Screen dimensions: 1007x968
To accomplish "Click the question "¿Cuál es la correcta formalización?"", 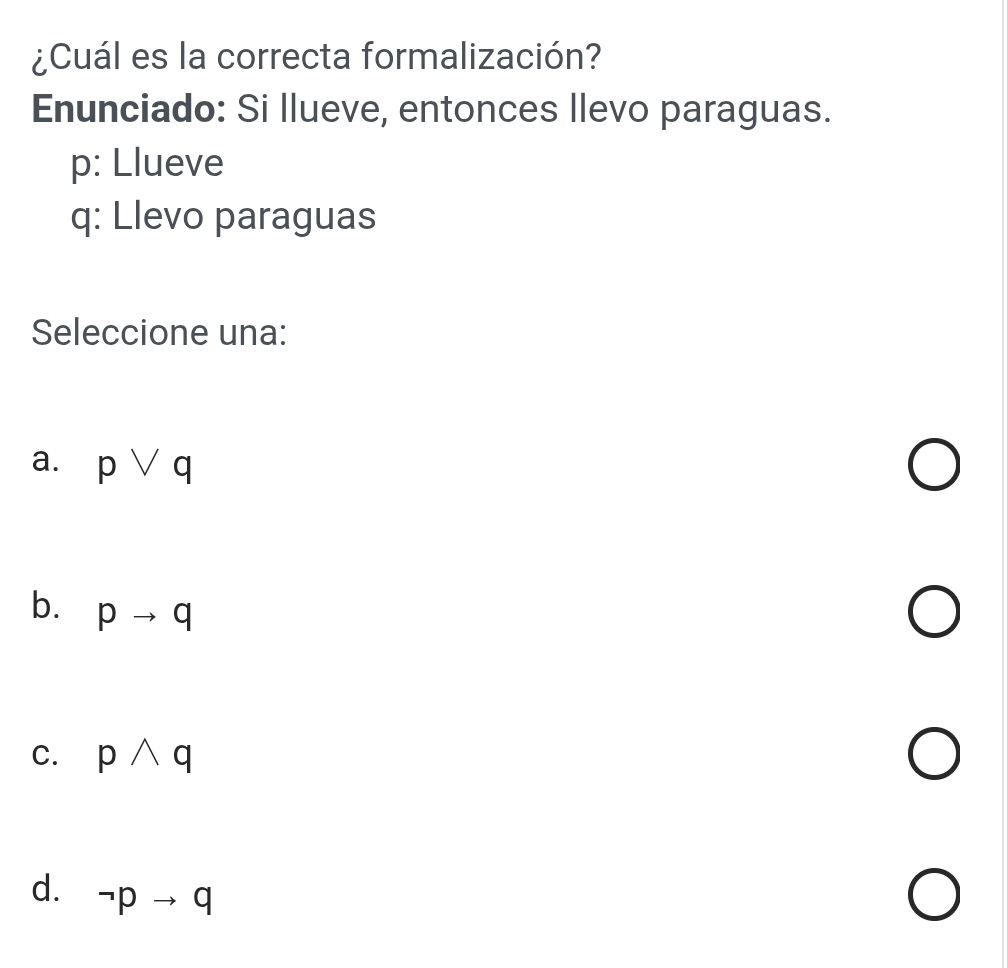I will 317,56.
